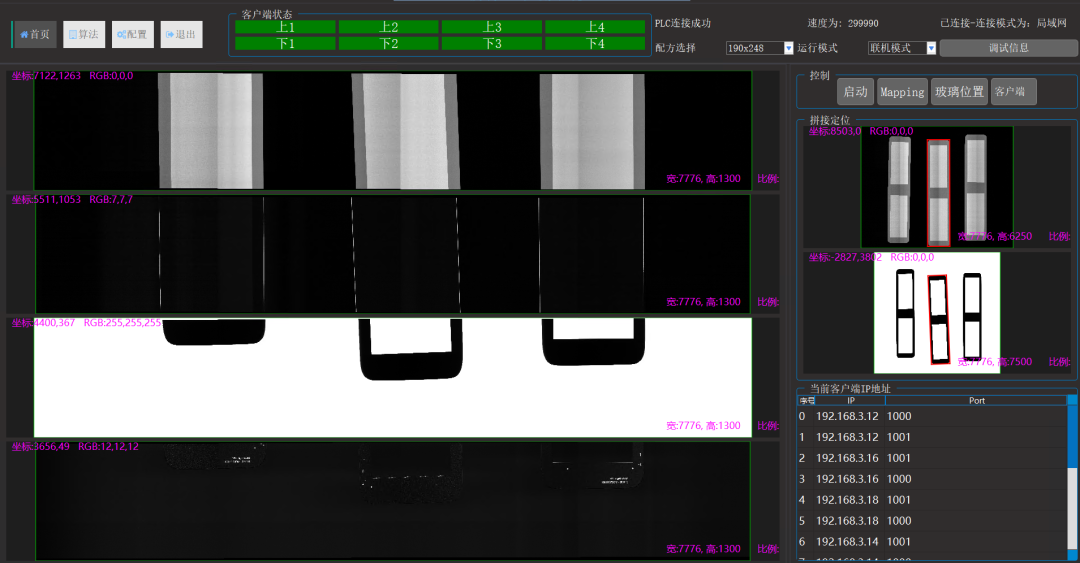This screenshot has width=1080, height=563.
Task: Select client status indicator 下2
Action: pyautogui.click(x=388, y=43)
